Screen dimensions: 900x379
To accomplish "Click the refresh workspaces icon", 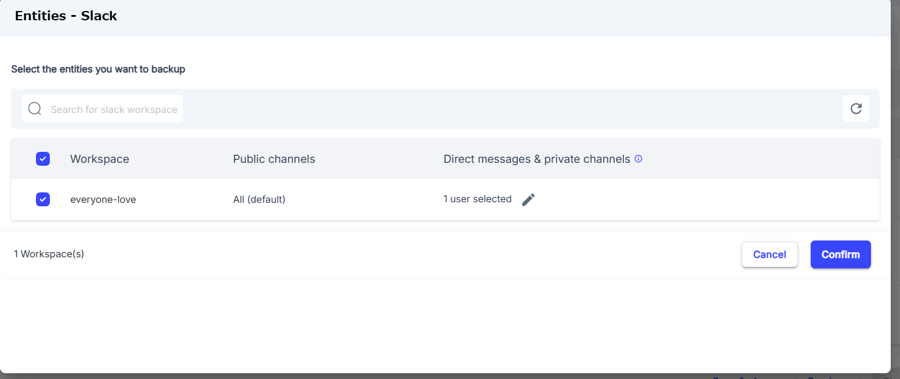I will click(x=856, y=109).
